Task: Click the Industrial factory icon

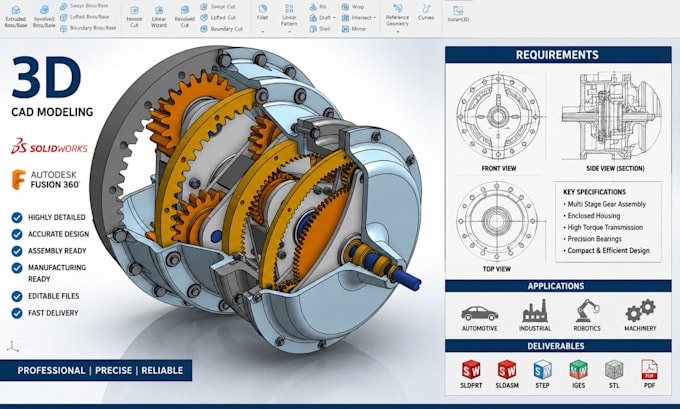Action: click(x=535, y=311)
